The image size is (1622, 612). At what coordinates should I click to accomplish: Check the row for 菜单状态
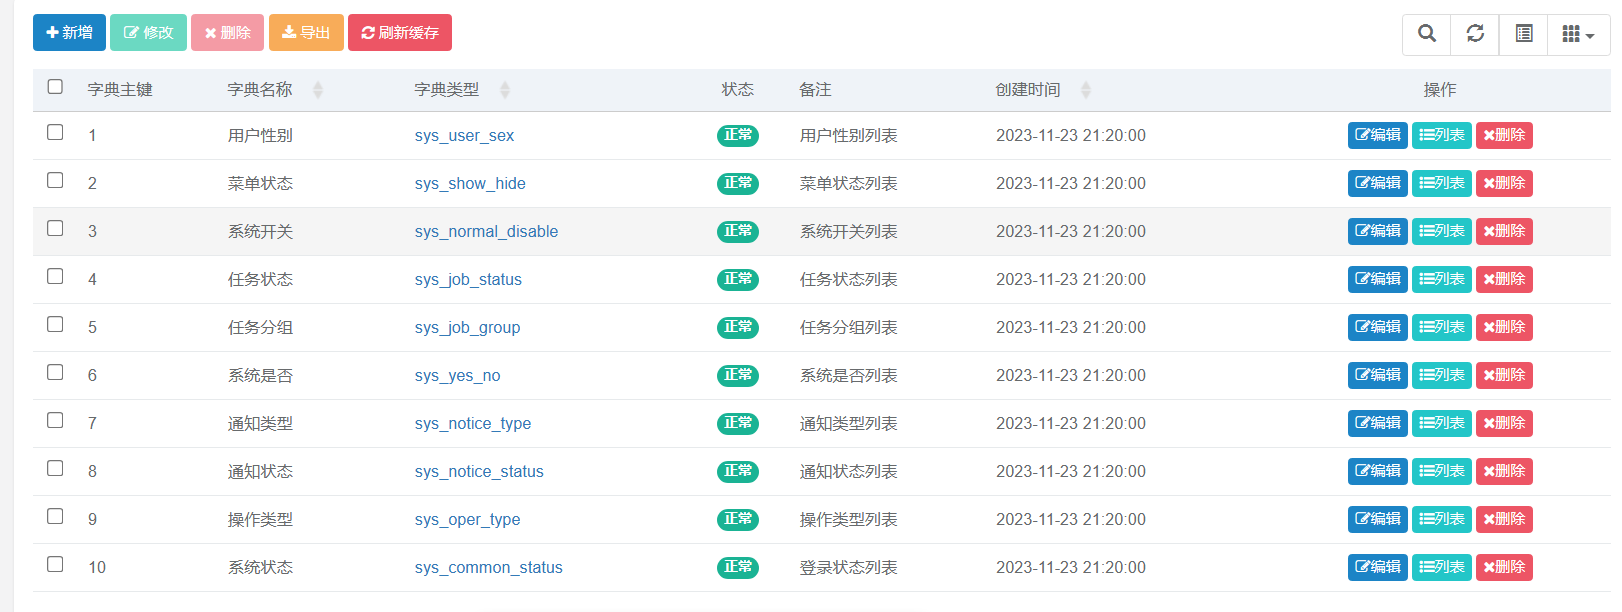pyautogui.click(x=55, y=180)
